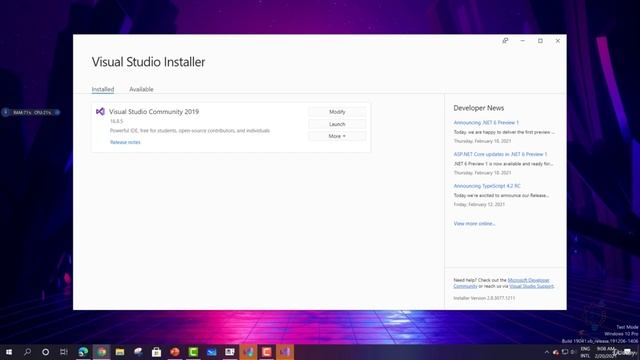Open Cortana circle in the taskbar
Image resolution: width=640 pixels, height=360 pixels.
45,352
